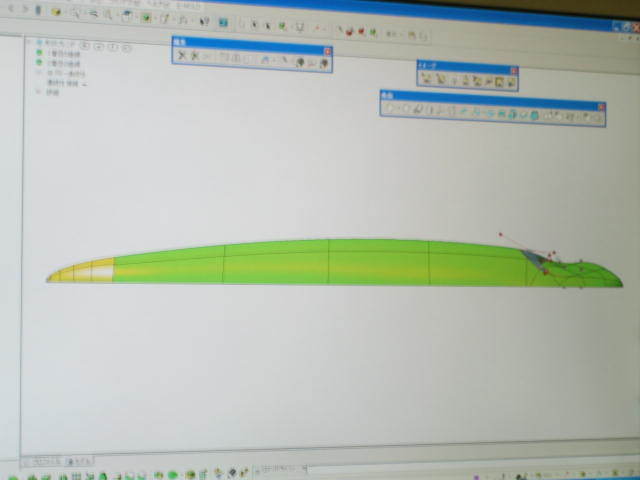Expand the last node in the model tree
The height and width of the screenshot is (480, 640).
click(x=38, y=92)
